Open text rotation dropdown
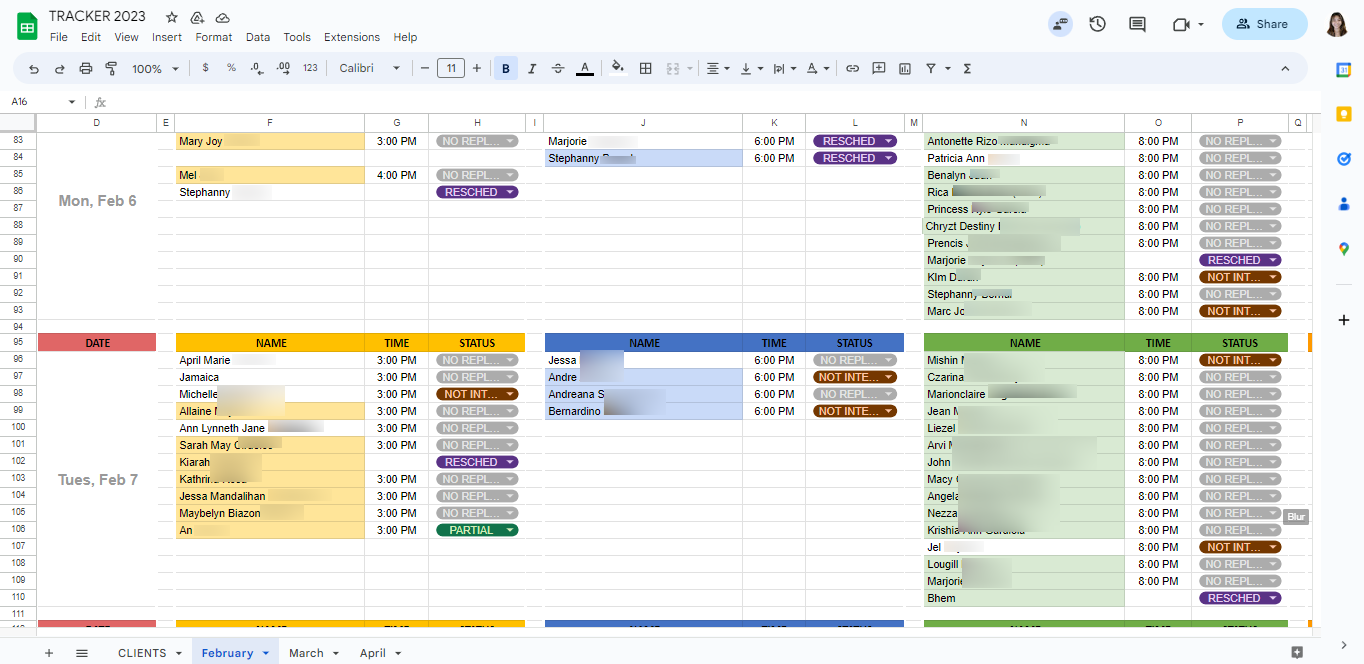Screen dimensions: 1364x664 [x=817, y=69]
